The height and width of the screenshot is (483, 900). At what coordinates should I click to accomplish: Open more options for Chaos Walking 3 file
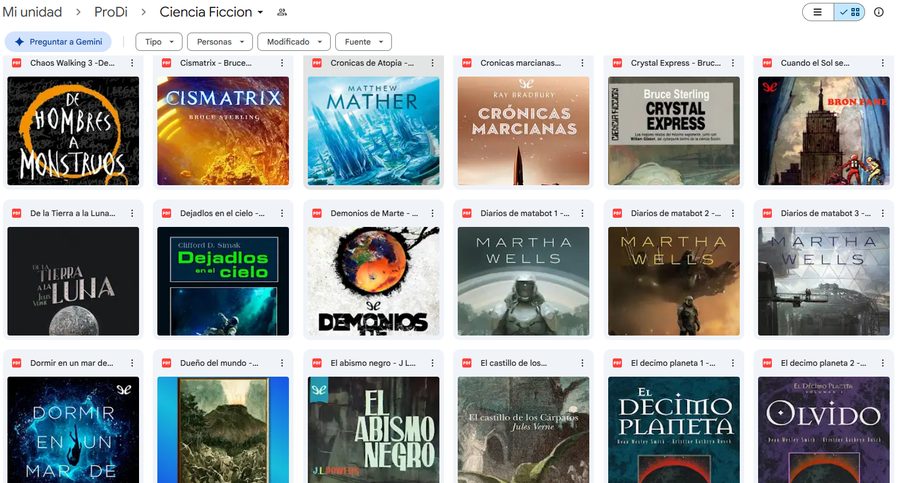(132, 63)
